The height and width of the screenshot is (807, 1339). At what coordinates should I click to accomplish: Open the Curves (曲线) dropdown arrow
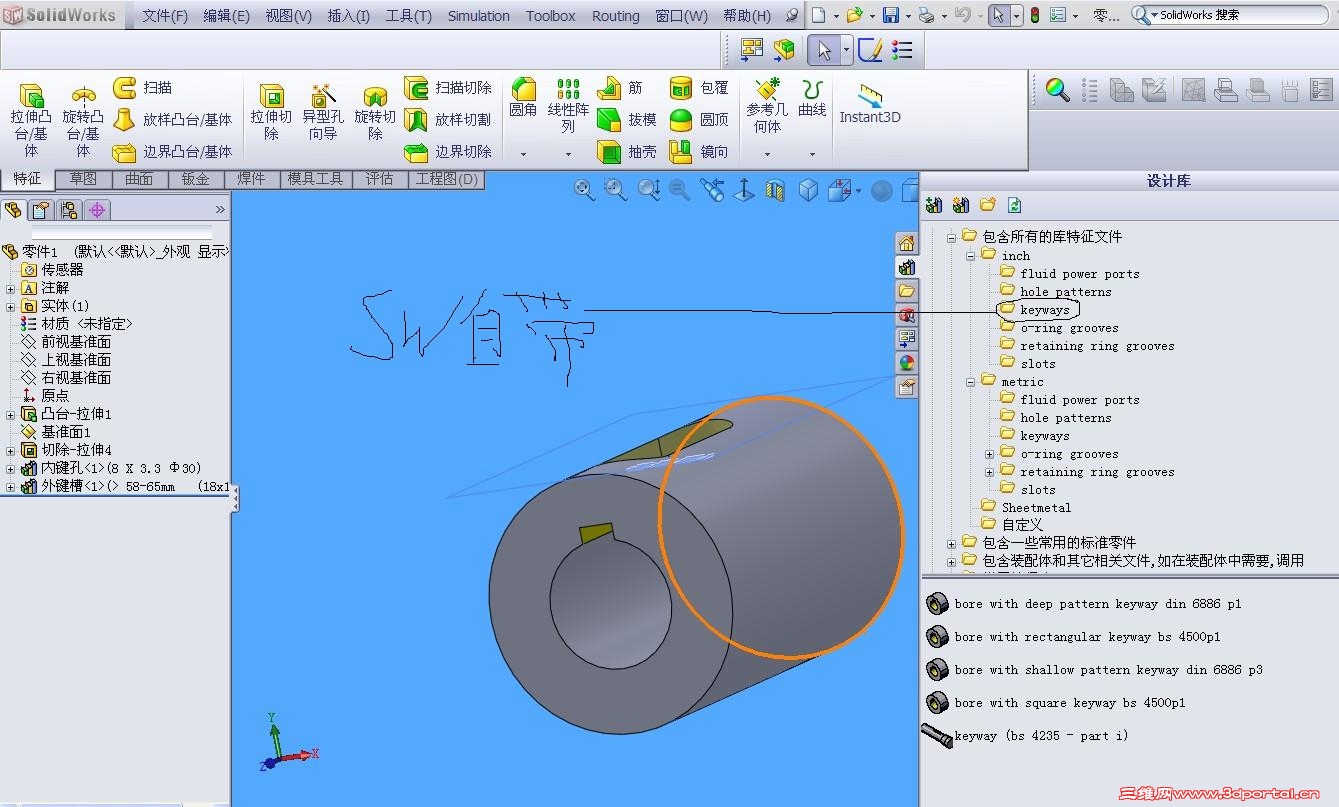pos(812,154)
